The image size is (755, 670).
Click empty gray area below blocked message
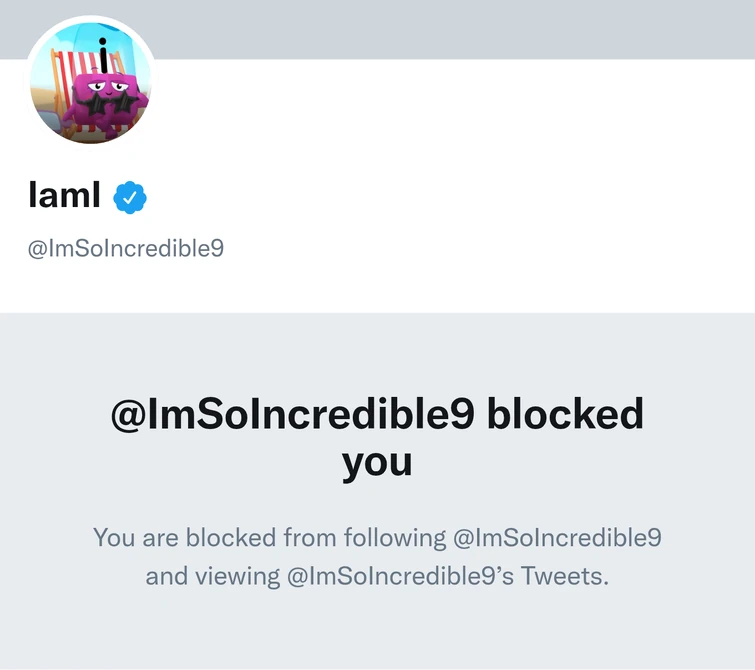377,635
